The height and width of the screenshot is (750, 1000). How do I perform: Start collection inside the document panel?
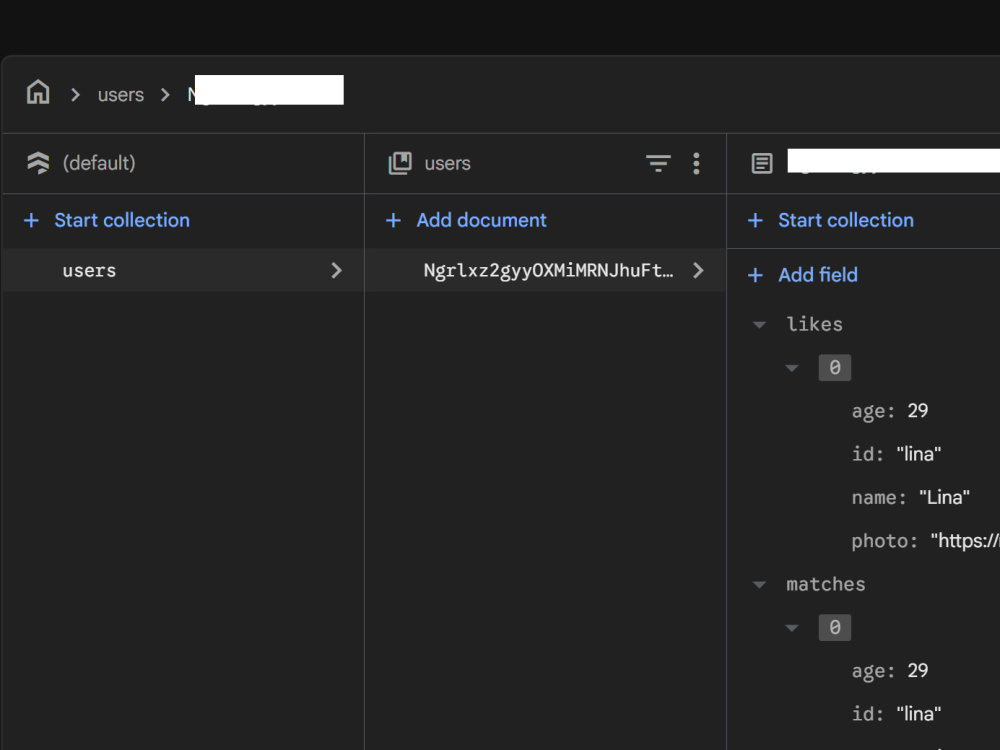pos(830,220)
